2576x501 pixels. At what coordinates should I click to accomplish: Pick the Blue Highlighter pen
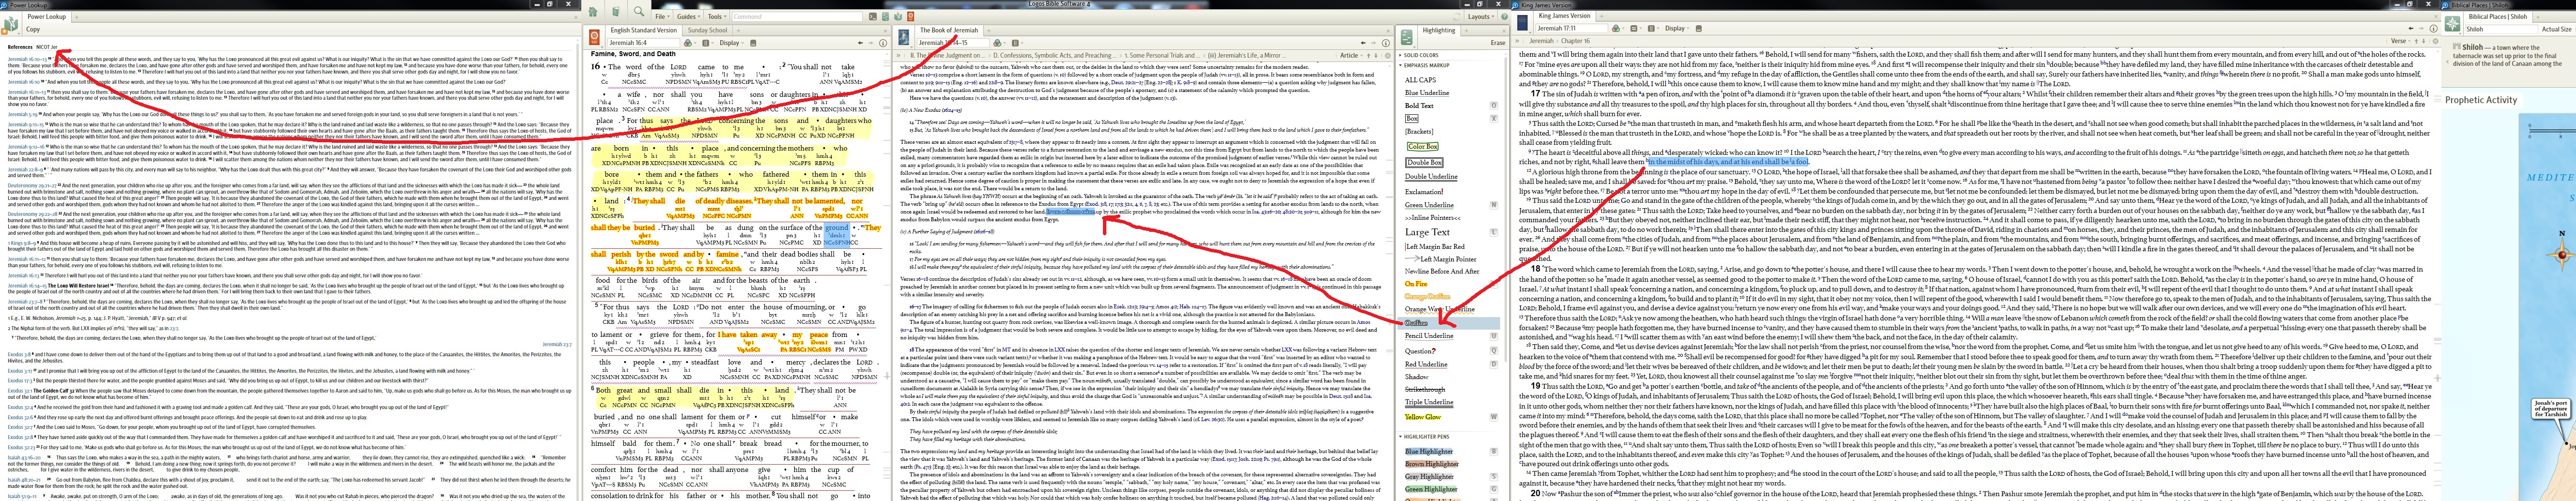pyautogui.click(x=1429, y=451)
